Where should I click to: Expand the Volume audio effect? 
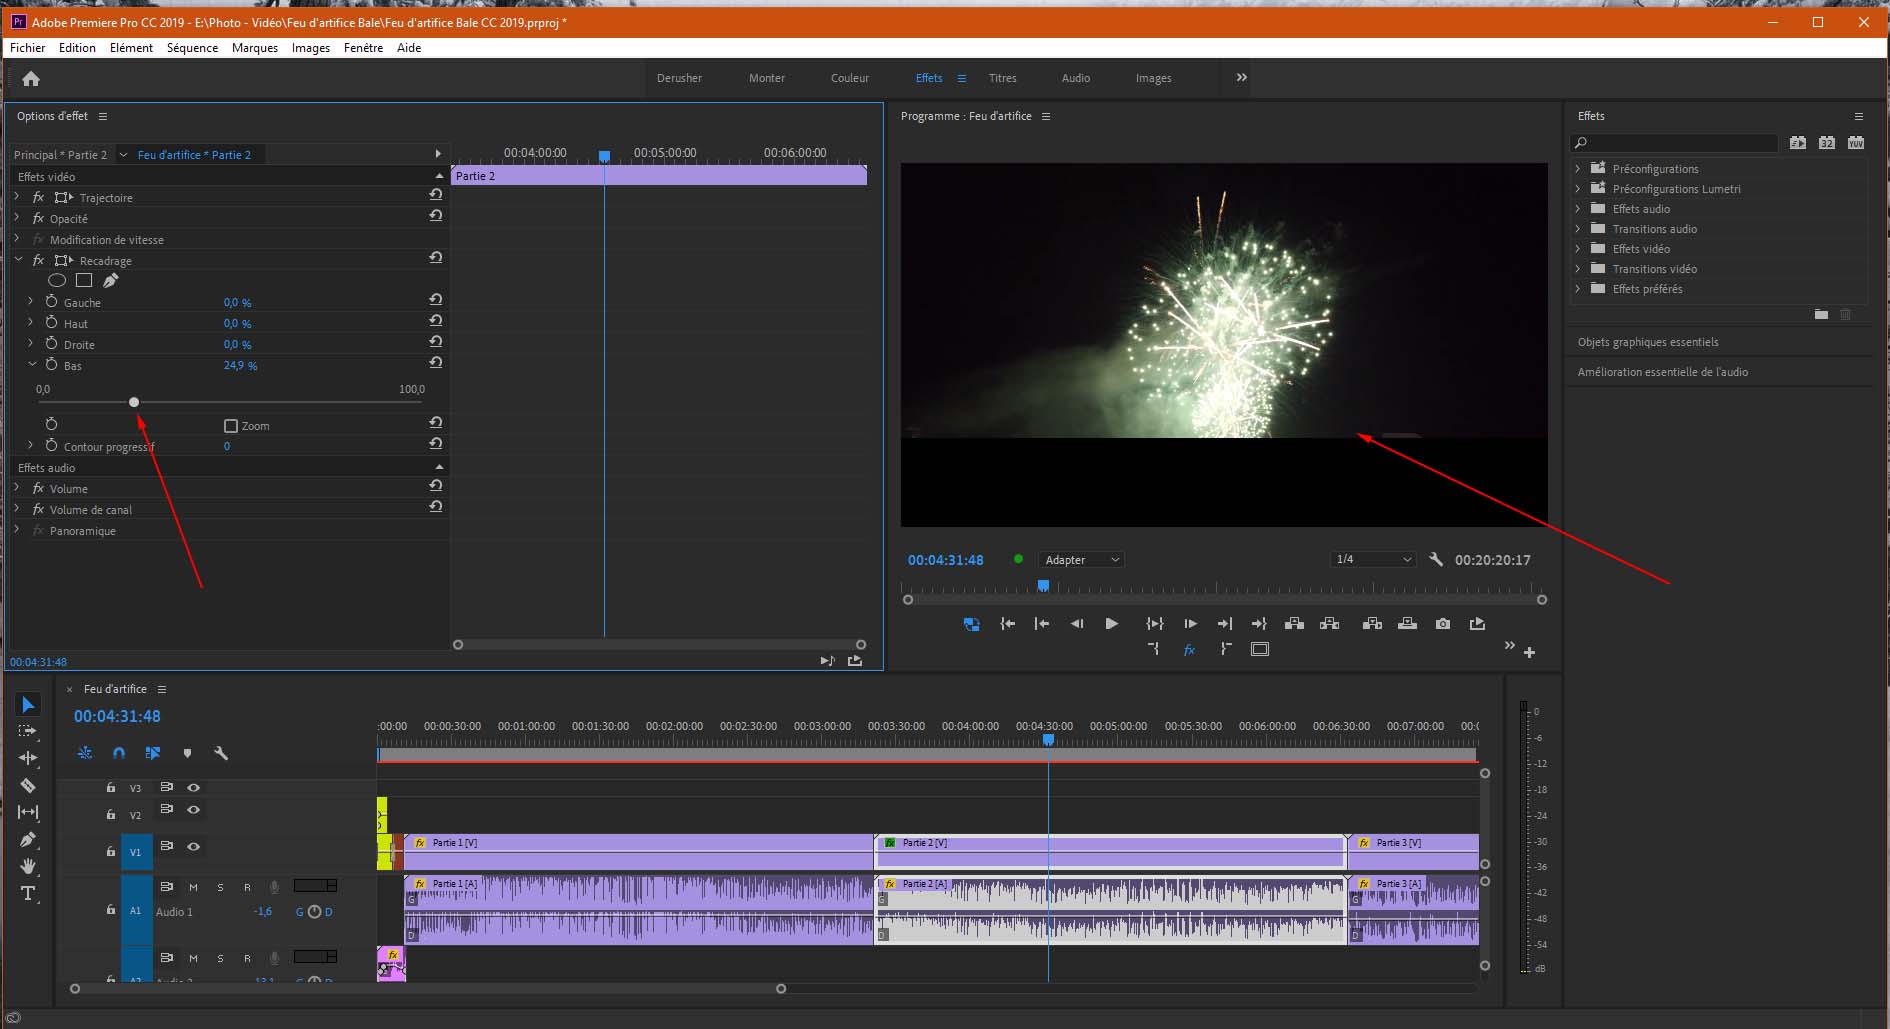(x=17, y=488)
